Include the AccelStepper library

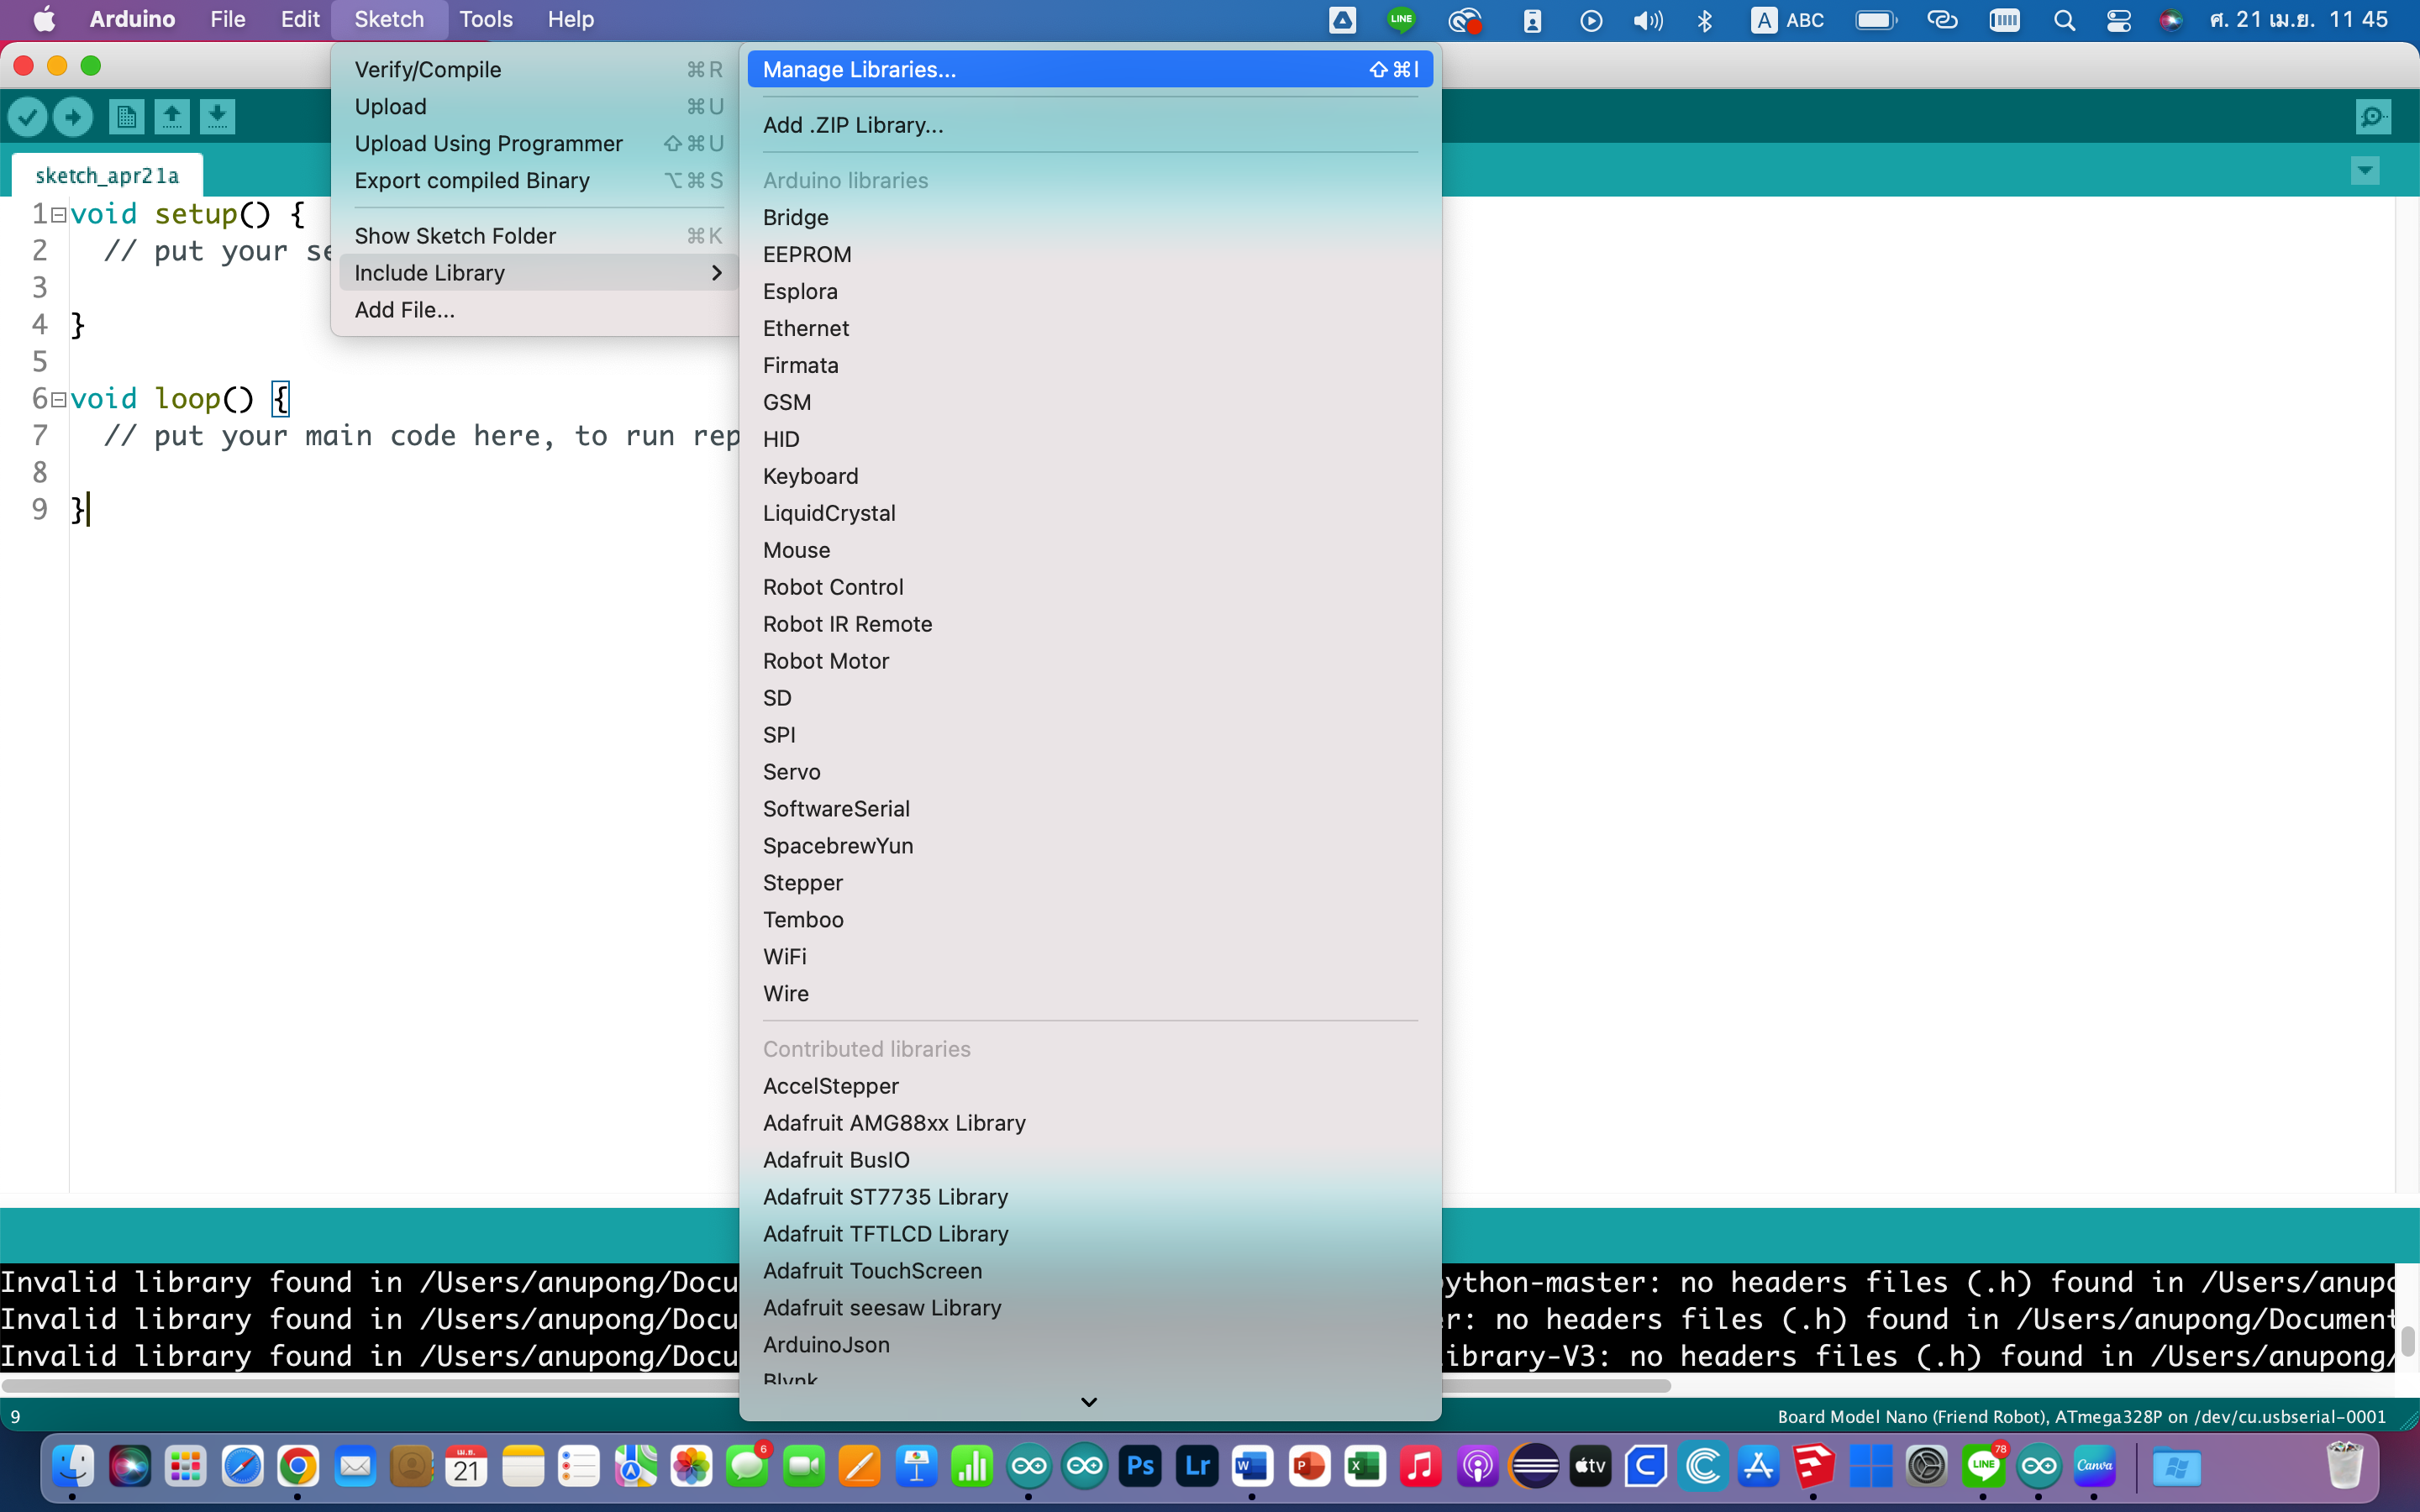tap(1090, 1086)
